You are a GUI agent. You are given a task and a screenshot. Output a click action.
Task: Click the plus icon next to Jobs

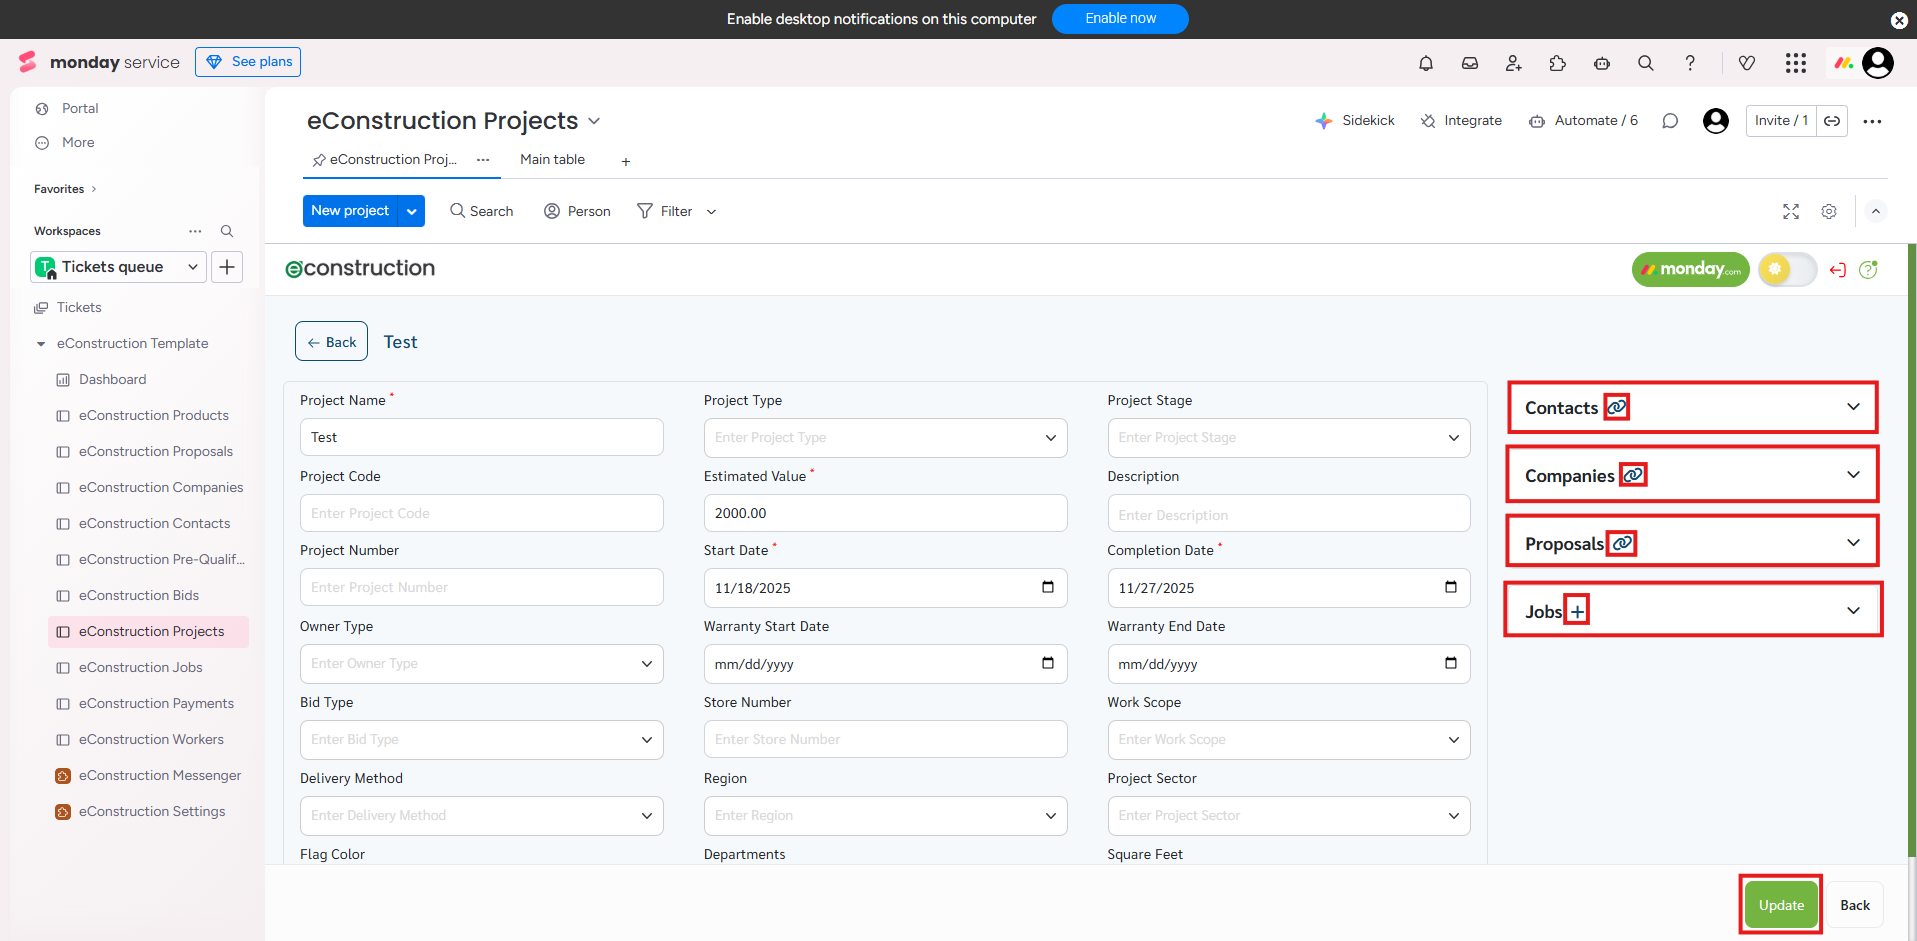[1577, 611]
